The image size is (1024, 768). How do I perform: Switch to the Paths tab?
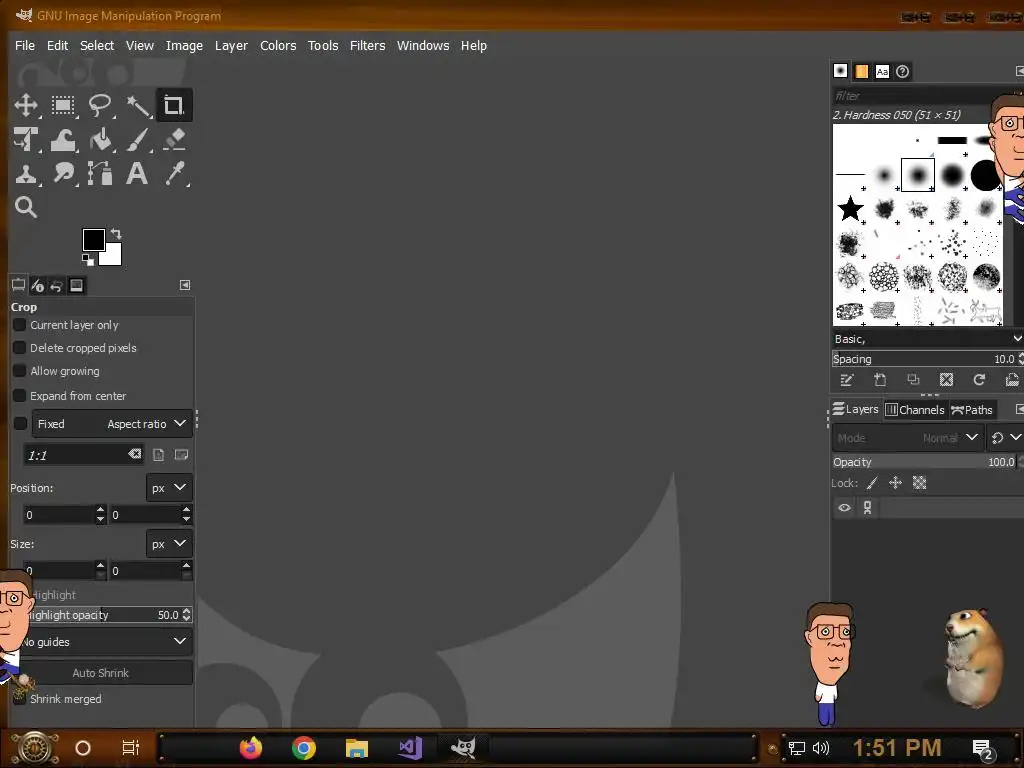pos(972,409)
